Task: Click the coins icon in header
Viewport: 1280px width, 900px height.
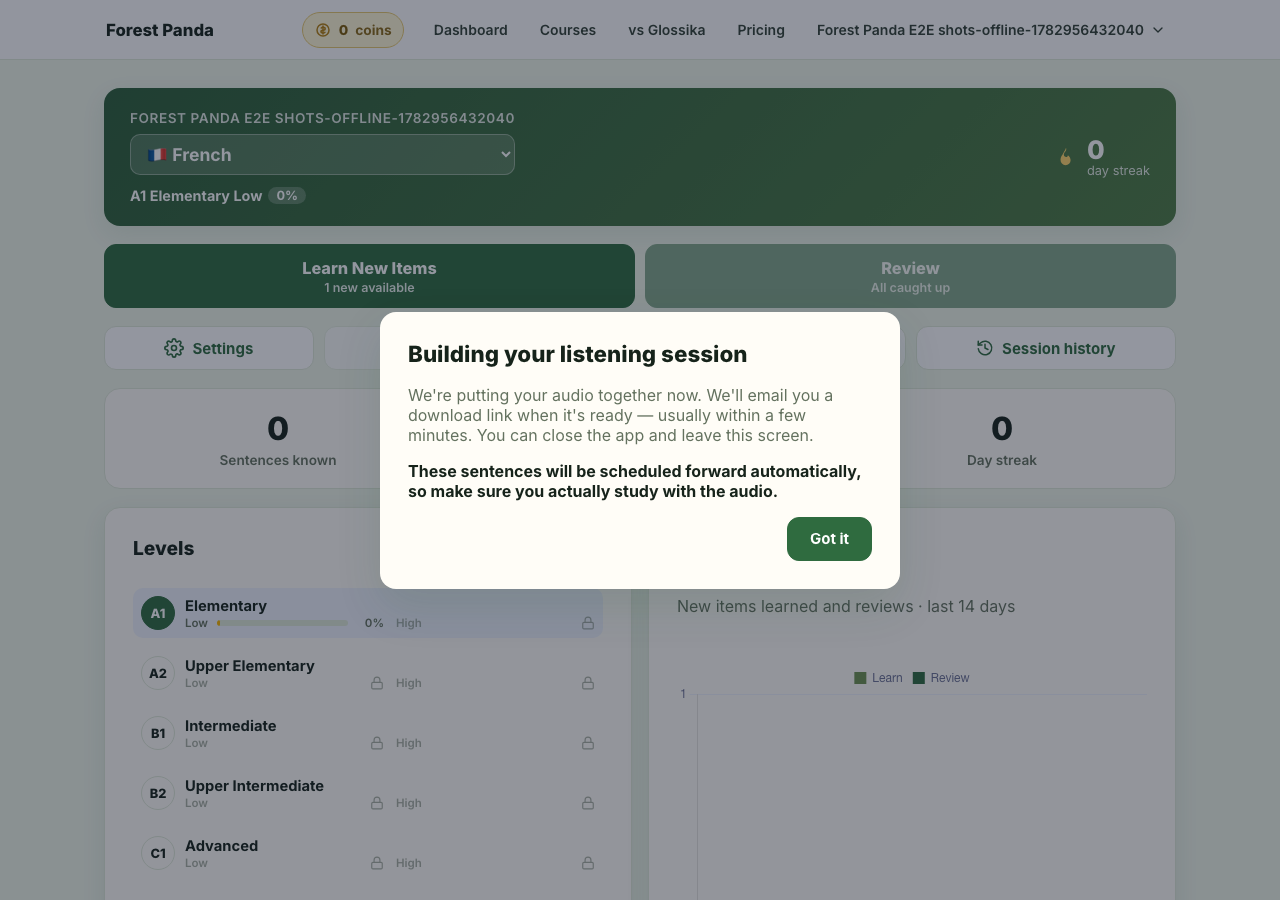Action: pos(323,30)
